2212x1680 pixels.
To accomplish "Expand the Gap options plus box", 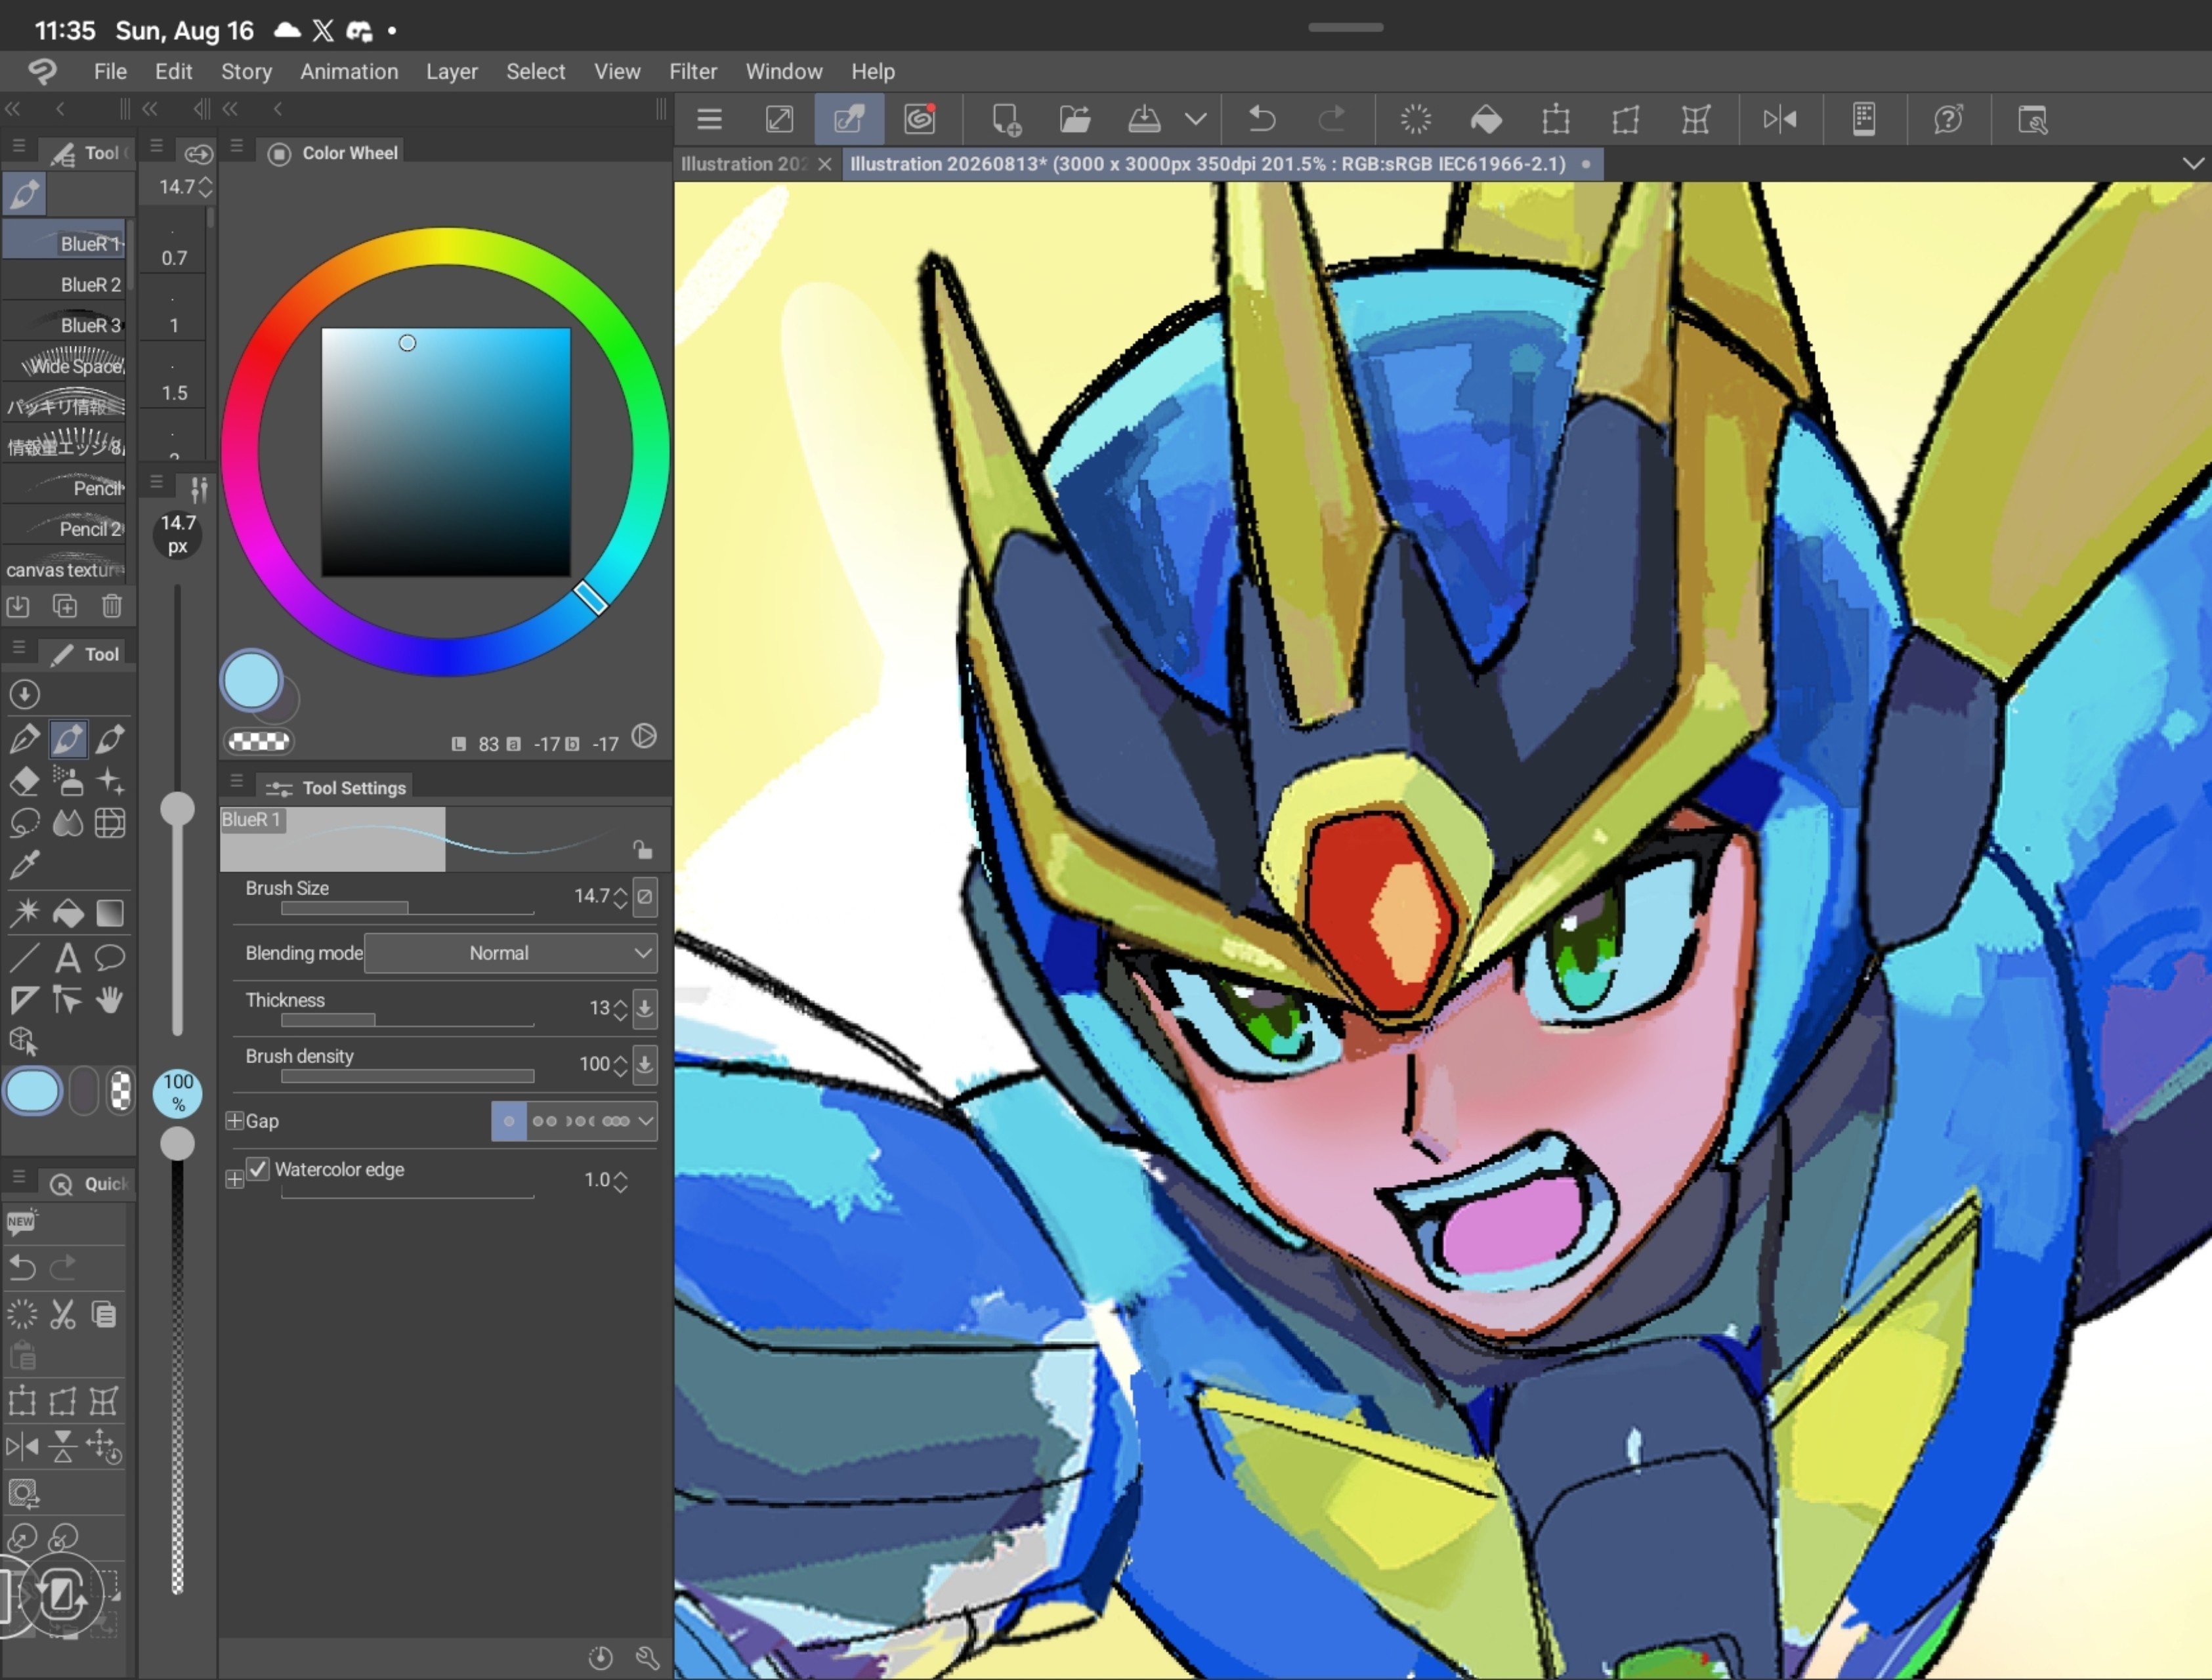I will click(x=234, y=1121).
